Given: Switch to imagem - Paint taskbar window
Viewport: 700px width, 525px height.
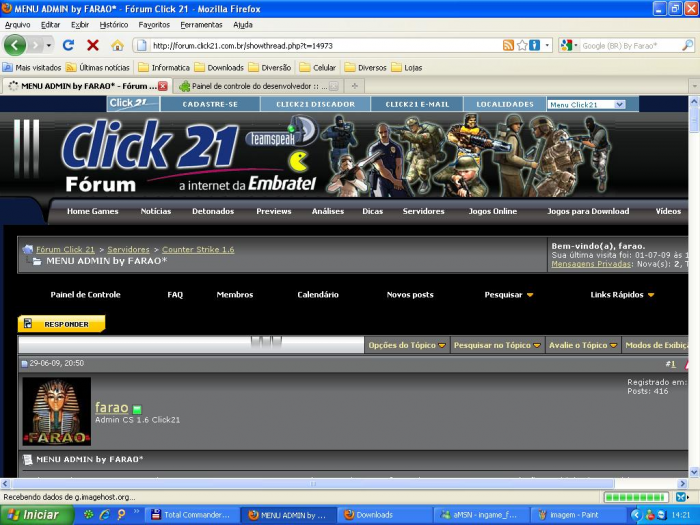Looking at the screenshot, I should pyautogui.click(x=576, y=515).
